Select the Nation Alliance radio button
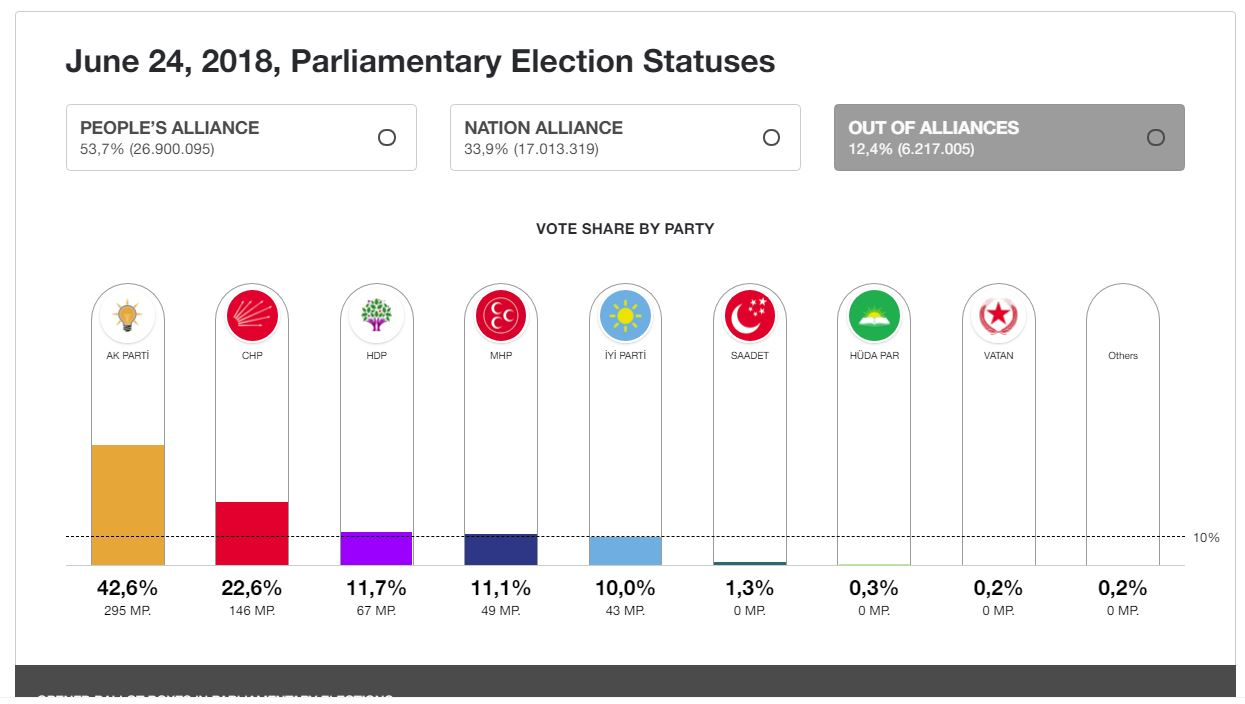This screenshot has width=1245, height=704. coord(771,138)
